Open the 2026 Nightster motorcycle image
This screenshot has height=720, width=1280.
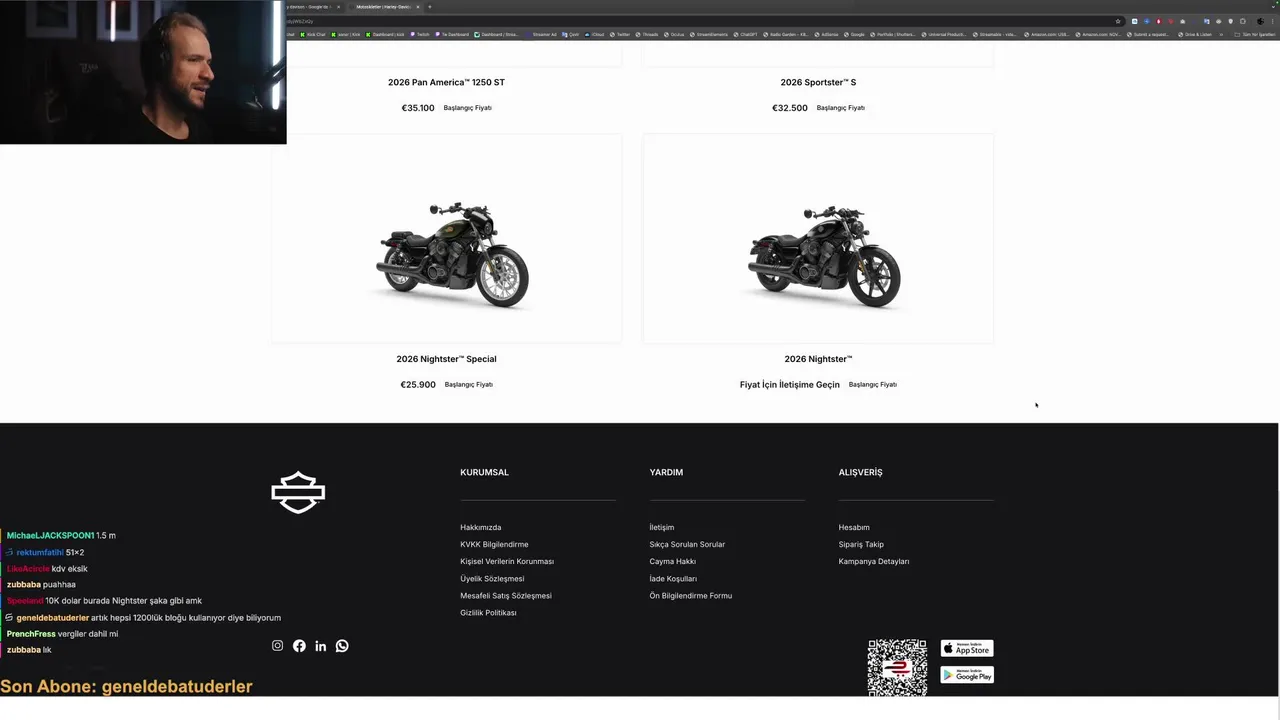(818, 238)
